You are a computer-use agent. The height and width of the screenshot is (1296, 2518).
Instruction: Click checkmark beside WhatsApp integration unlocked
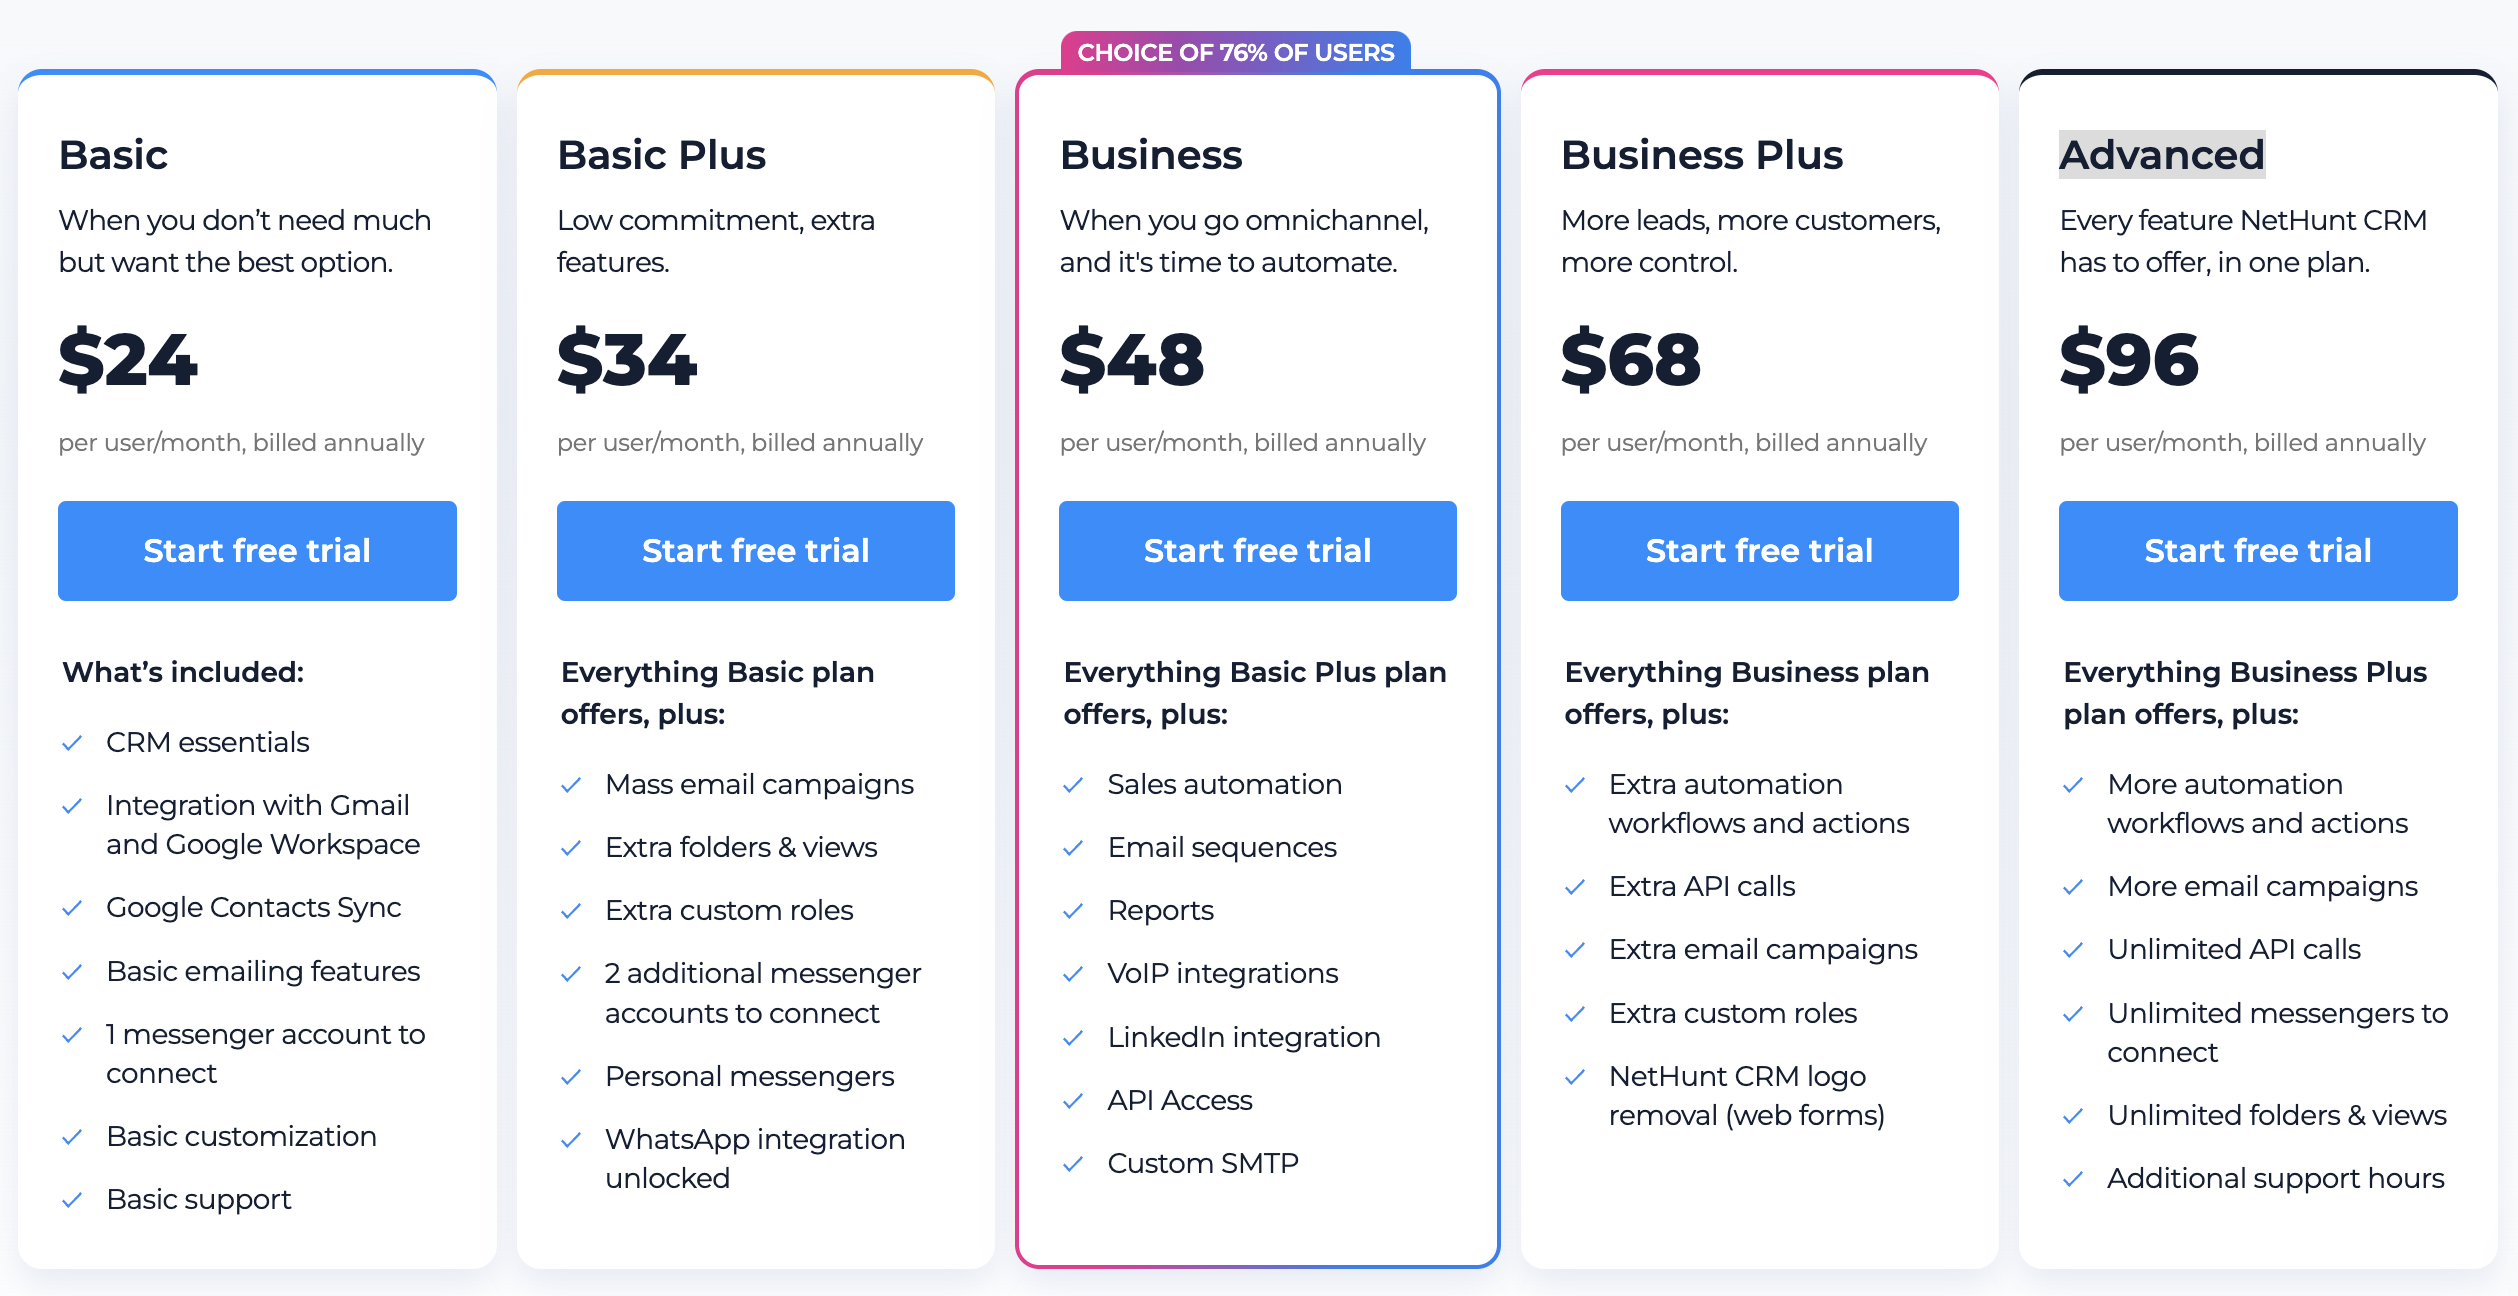click(571, 1140)
